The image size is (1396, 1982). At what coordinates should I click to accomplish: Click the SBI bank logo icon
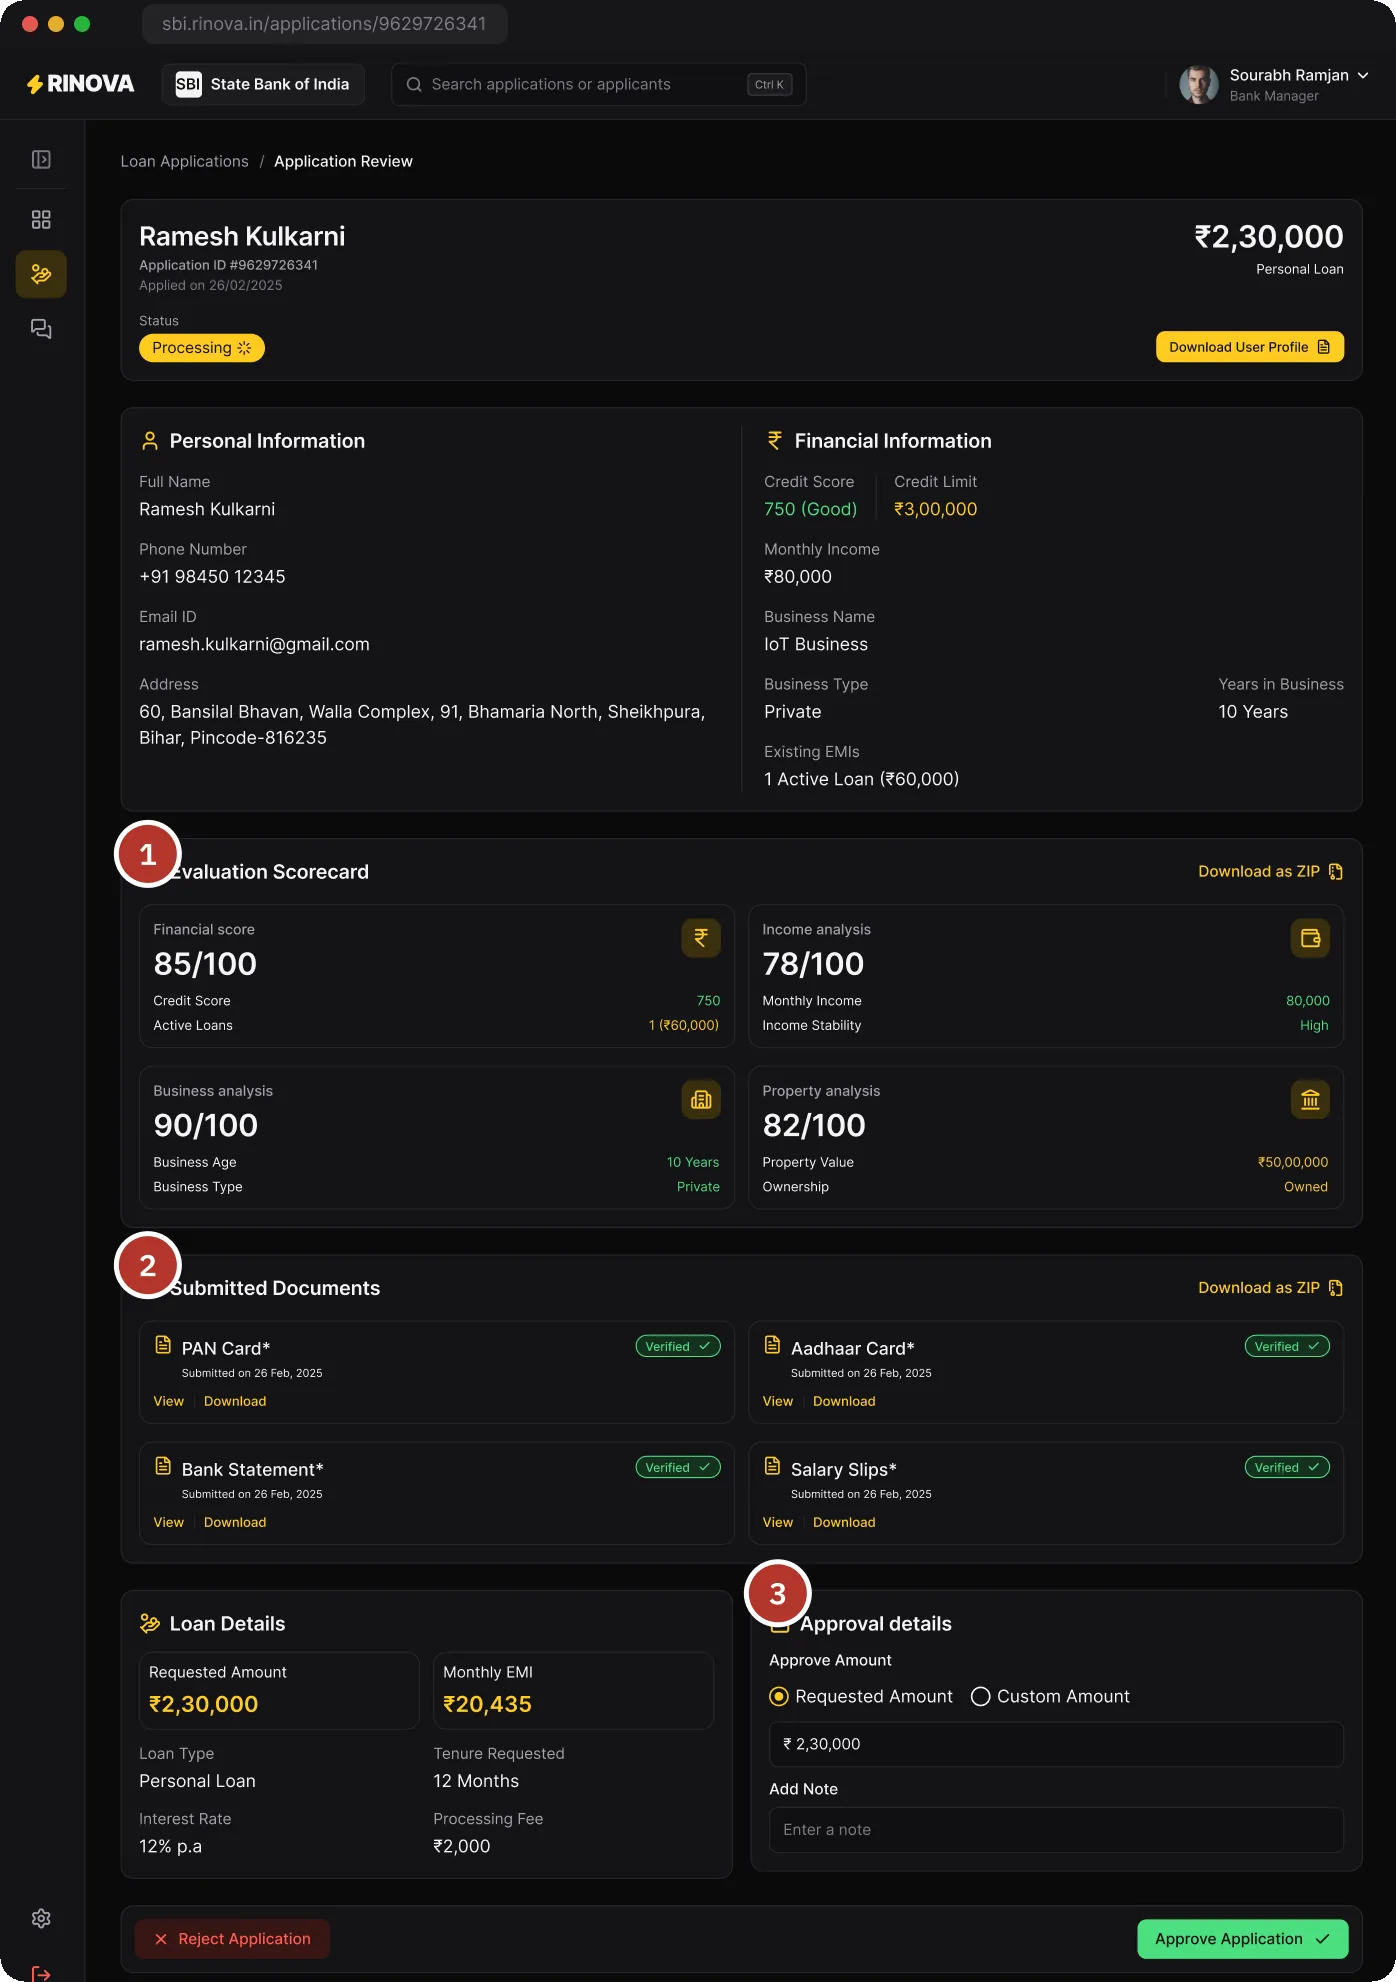(188, 84)
